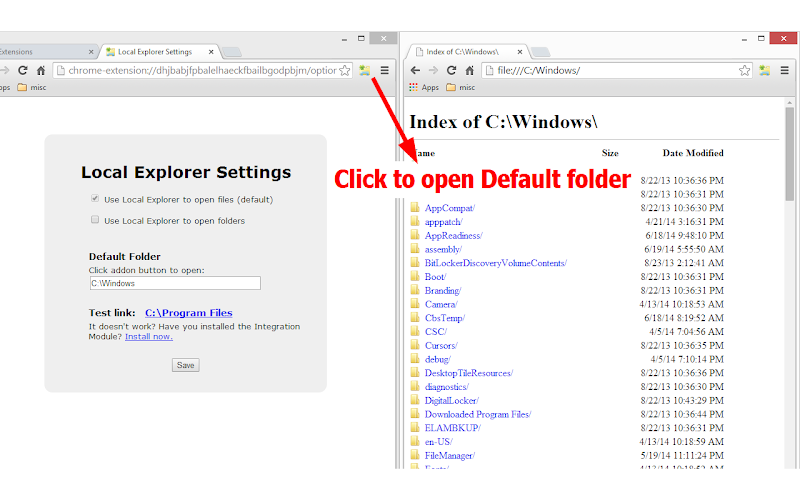Viewport: 800px width, 500px height.
Task: Enable Use Local Explorer to open folders
Action: [95, 220]
